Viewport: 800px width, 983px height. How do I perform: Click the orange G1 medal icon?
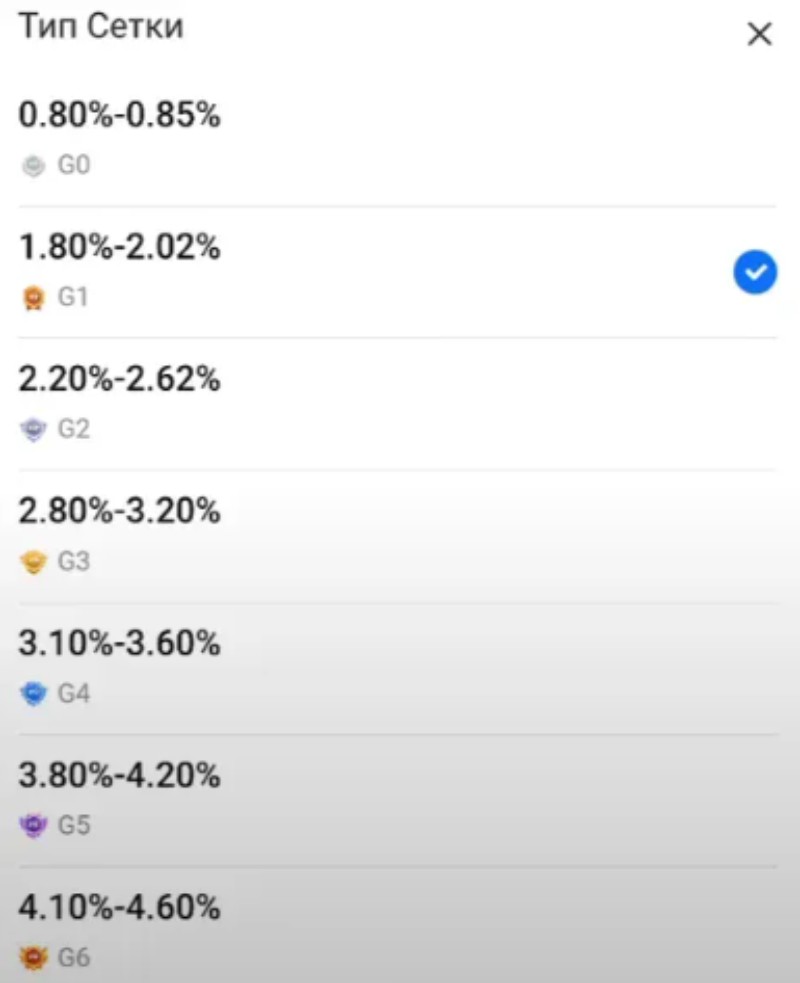point(34,298)
